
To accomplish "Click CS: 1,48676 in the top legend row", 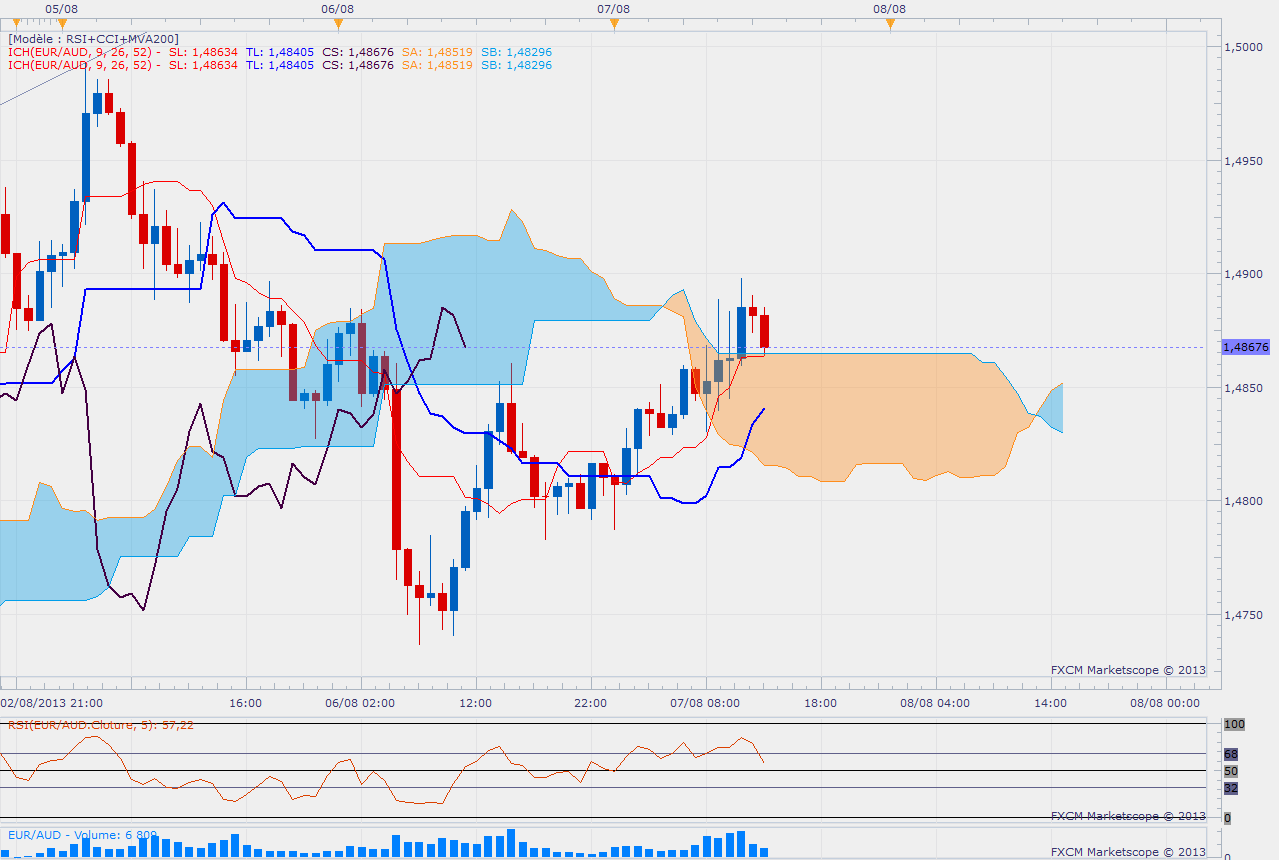I will click(359, 52).
